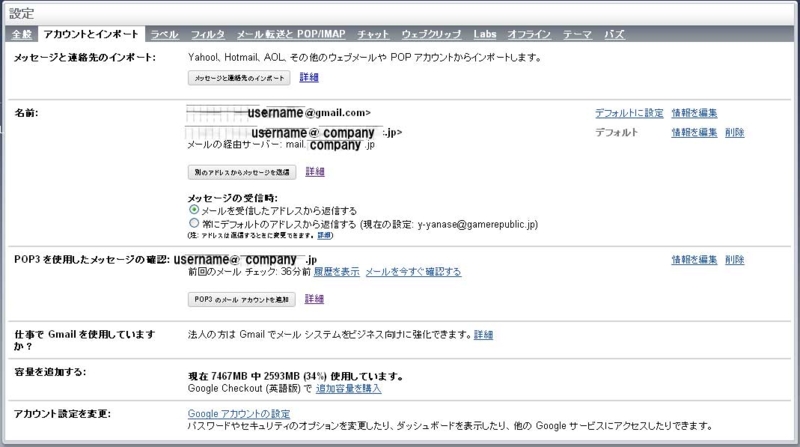
Task: Open the 全般 settings tab
Action: [21, 34]
